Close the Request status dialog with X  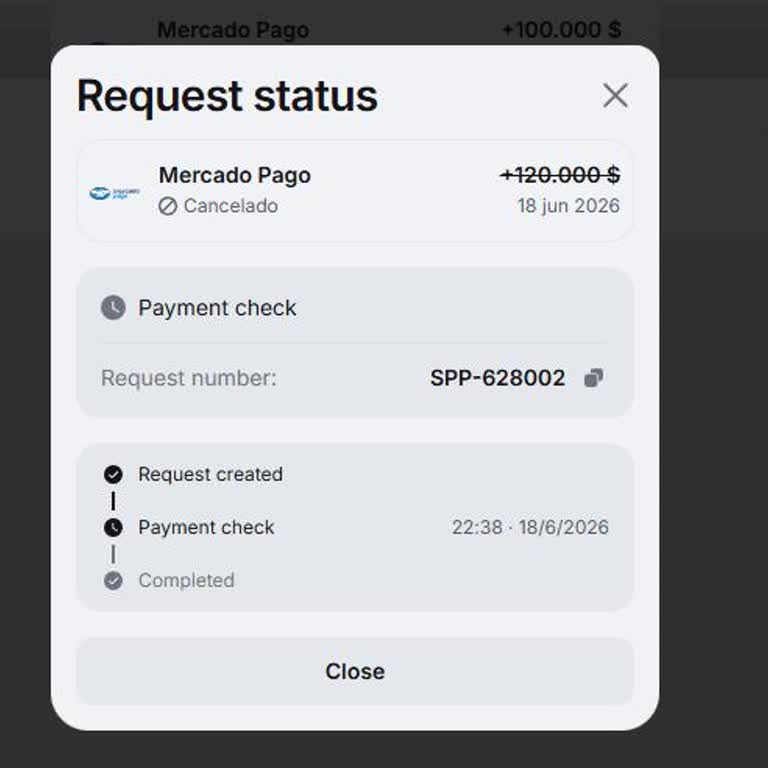pyautogui.click(x=615, y=95)
